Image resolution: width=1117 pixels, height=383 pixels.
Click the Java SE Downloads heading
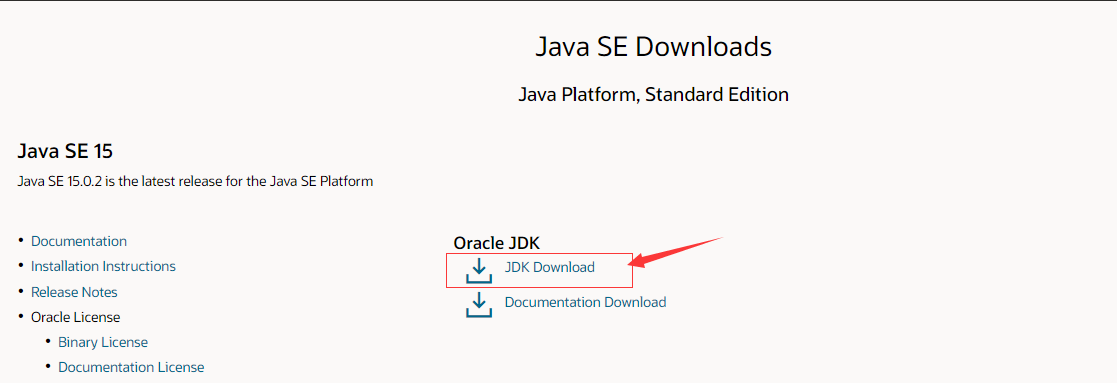[x=653, y=47]
